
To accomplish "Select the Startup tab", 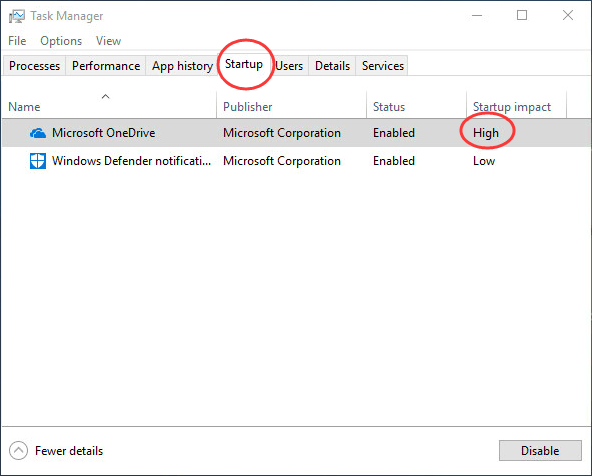I will coord(244,64).
